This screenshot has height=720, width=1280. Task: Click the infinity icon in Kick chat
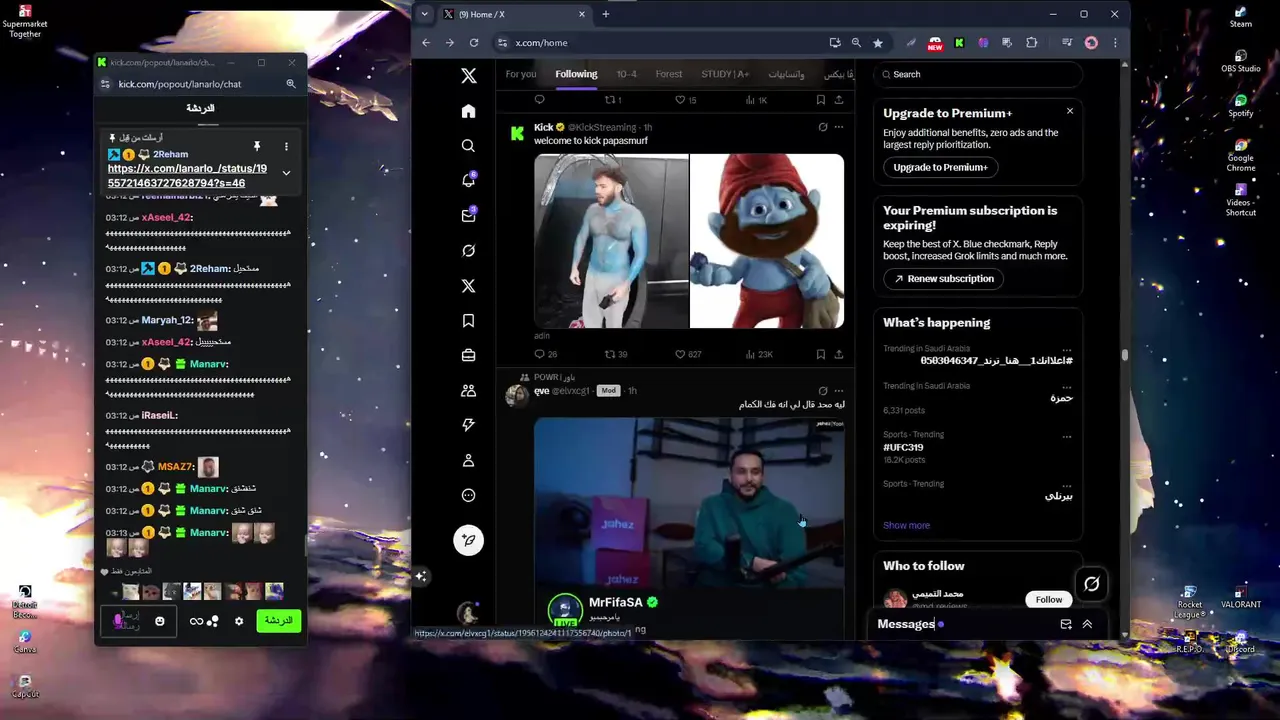tap(196, 621)
